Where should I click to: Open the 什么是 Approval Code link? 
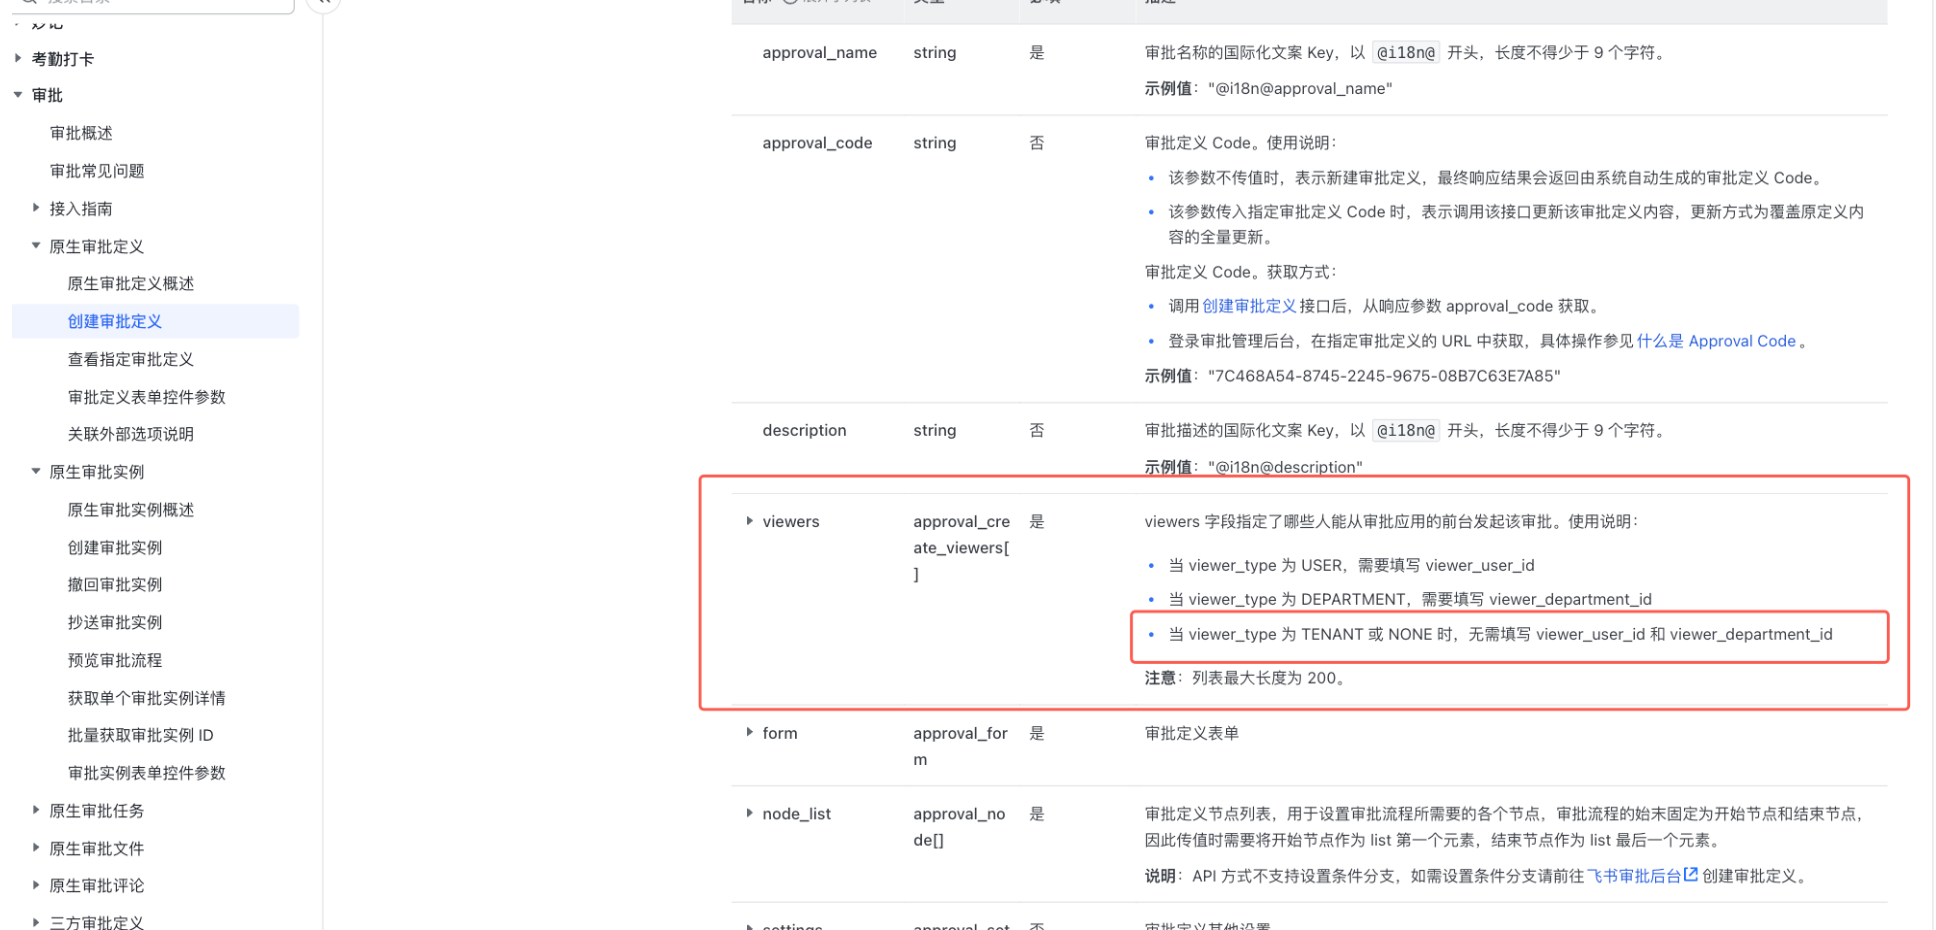(1716, 341)
